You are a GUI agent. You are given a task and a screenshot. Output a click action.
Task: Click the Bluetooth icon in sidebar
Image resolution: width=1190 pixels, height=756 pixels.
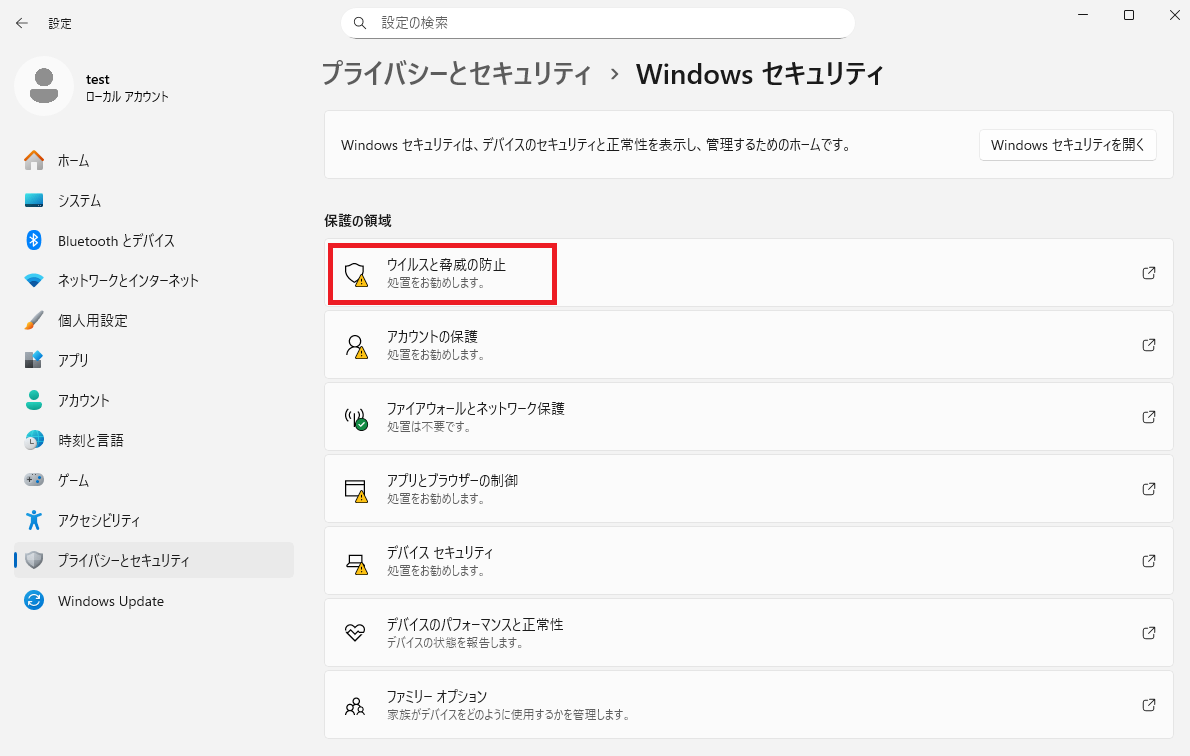(34, 241)
